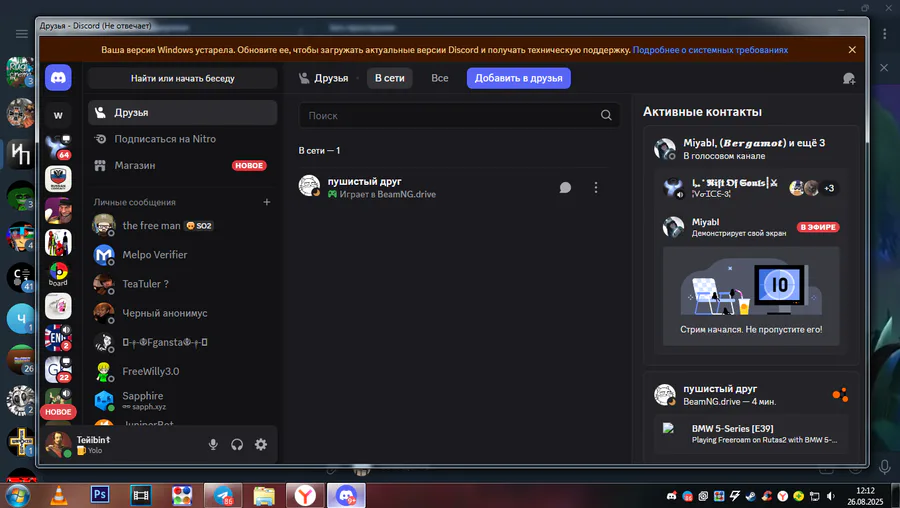The image size is (900, 508).
Task: Open File Explorer folder taskbar icon
Action: (x=264, y=495)
